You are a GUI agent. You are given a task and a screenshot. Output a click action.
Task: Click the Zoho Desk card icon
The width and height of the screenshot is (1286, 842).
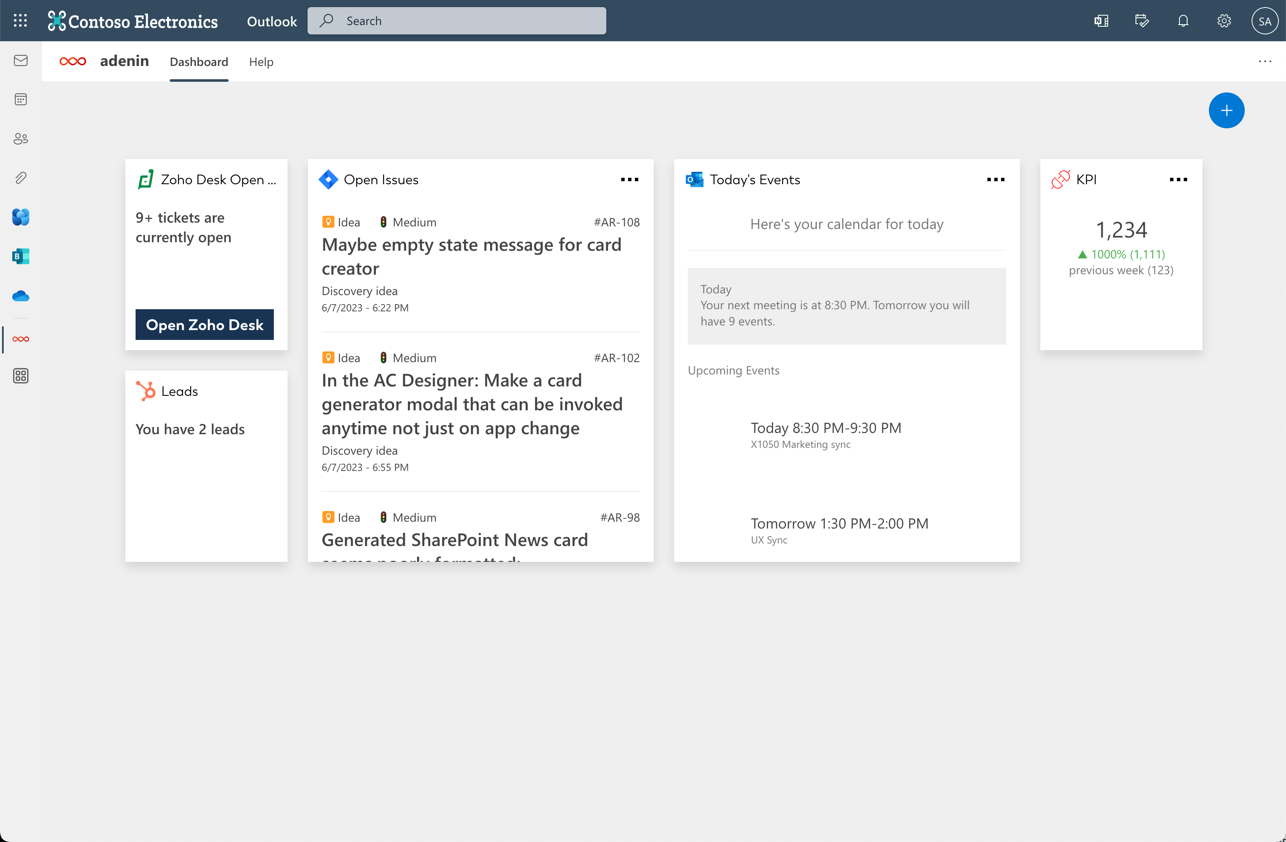(146, 179)
